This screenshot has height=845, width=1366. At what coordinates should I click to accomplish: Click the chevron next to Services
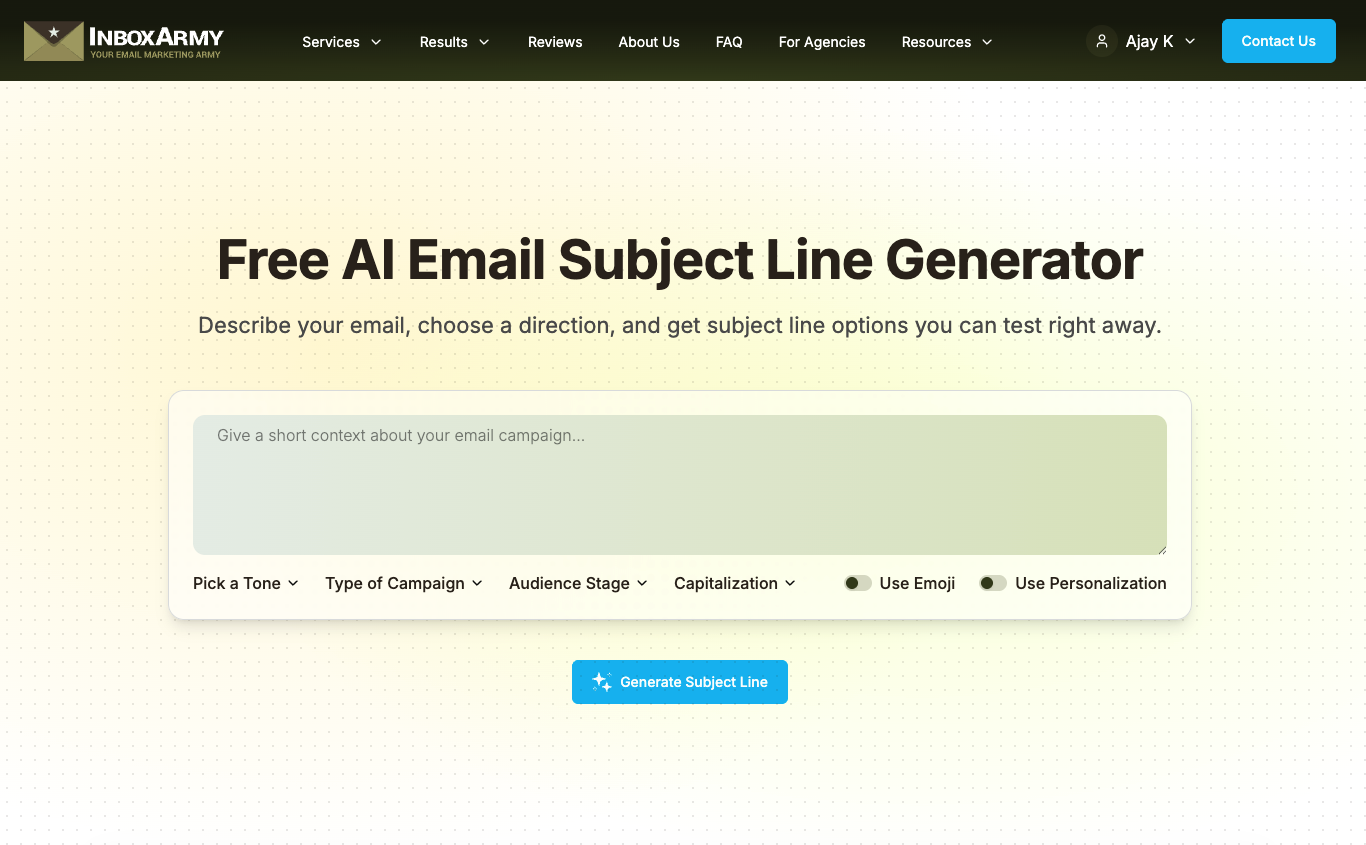pyautogui.click(x=377, y=42)
